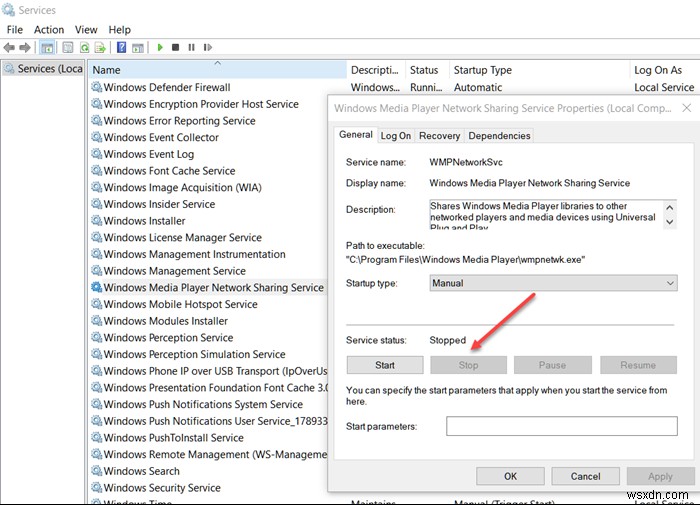Click the Export List toolbar icon
Viewport: 700px width, 505px height.
(100, 47)
